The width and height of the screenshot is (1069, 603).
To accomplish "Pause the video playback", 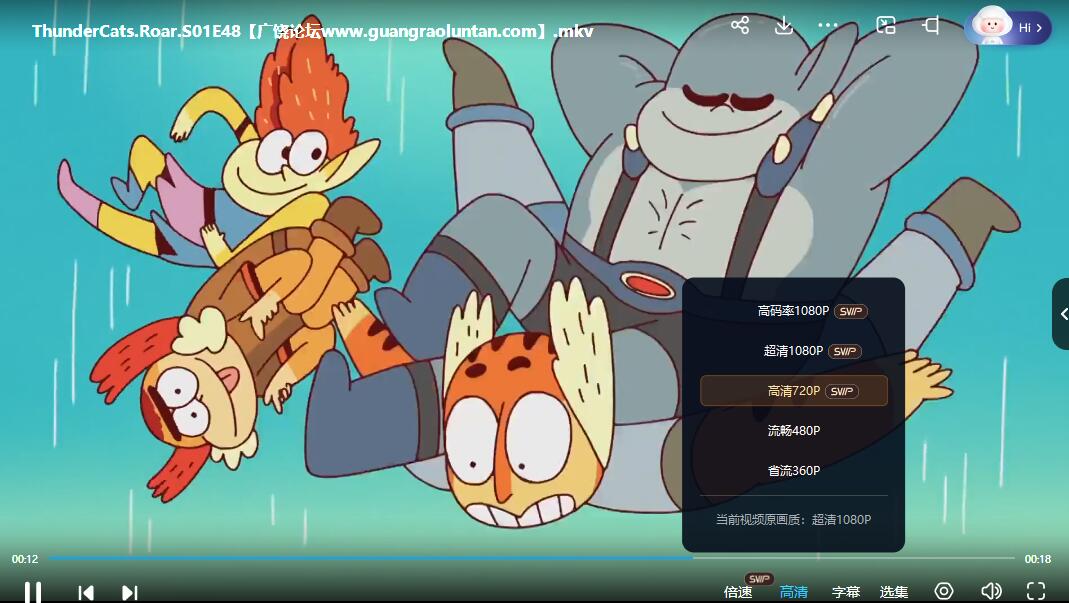I will (33, 591).
